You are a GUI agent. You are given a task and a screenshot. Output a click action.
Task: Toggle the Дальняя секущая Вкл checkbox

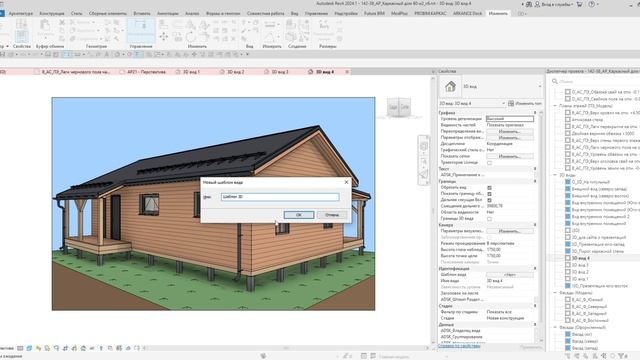[x=489, y=200]
